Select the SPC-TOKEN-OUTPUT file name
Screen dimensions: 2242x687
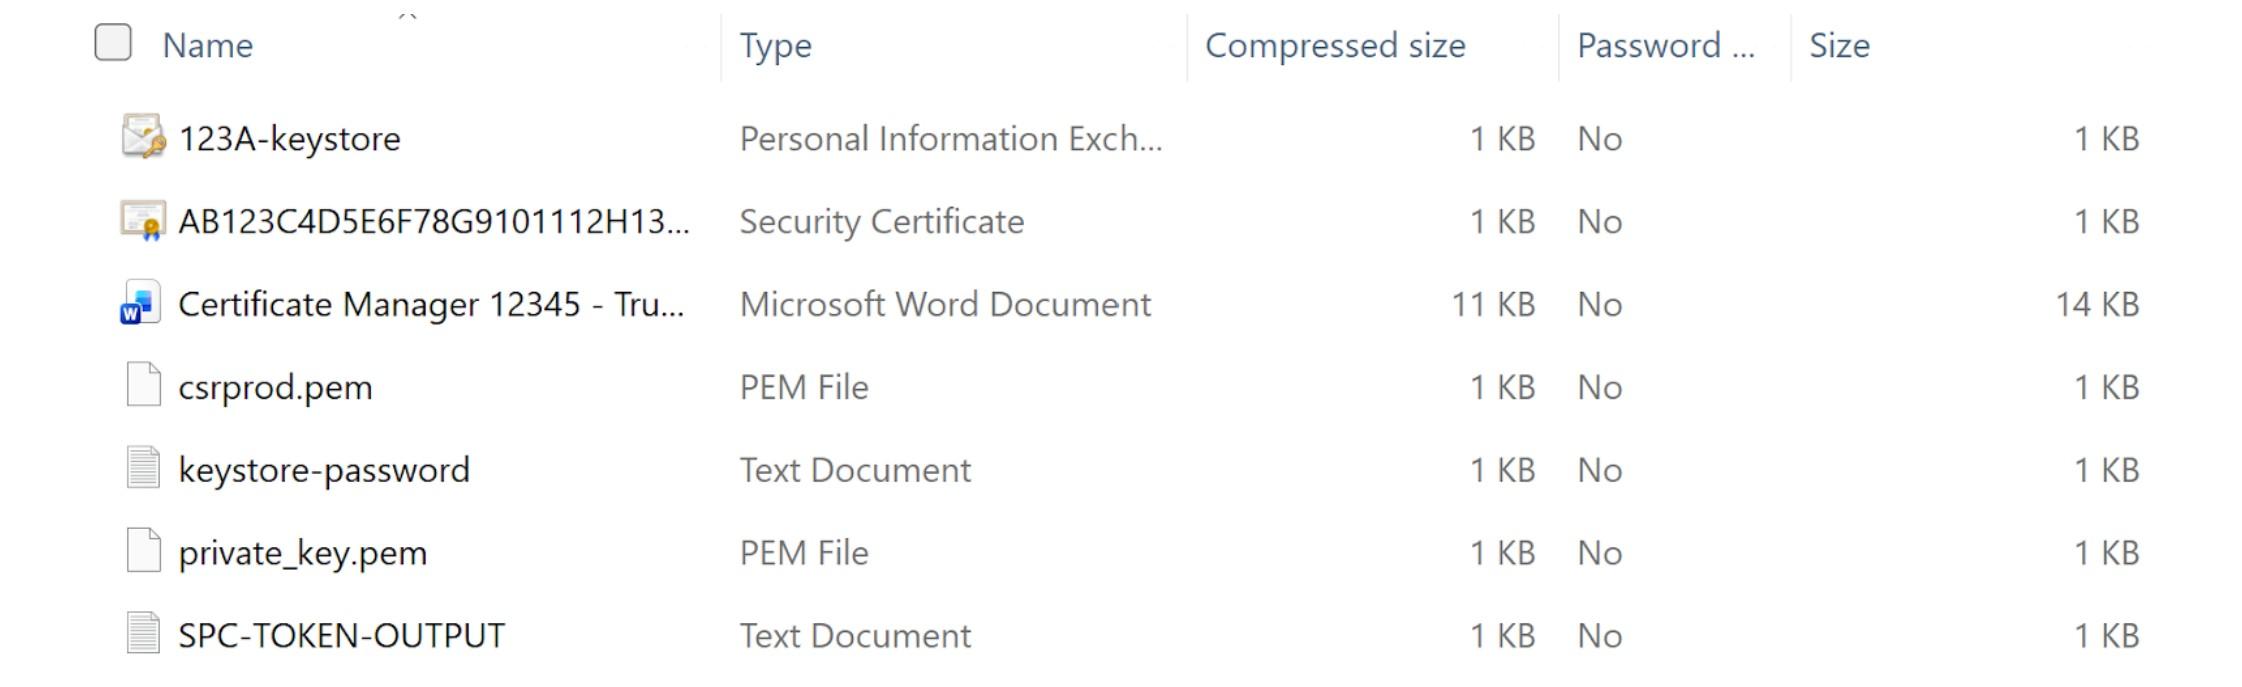[x=341, y=636]
